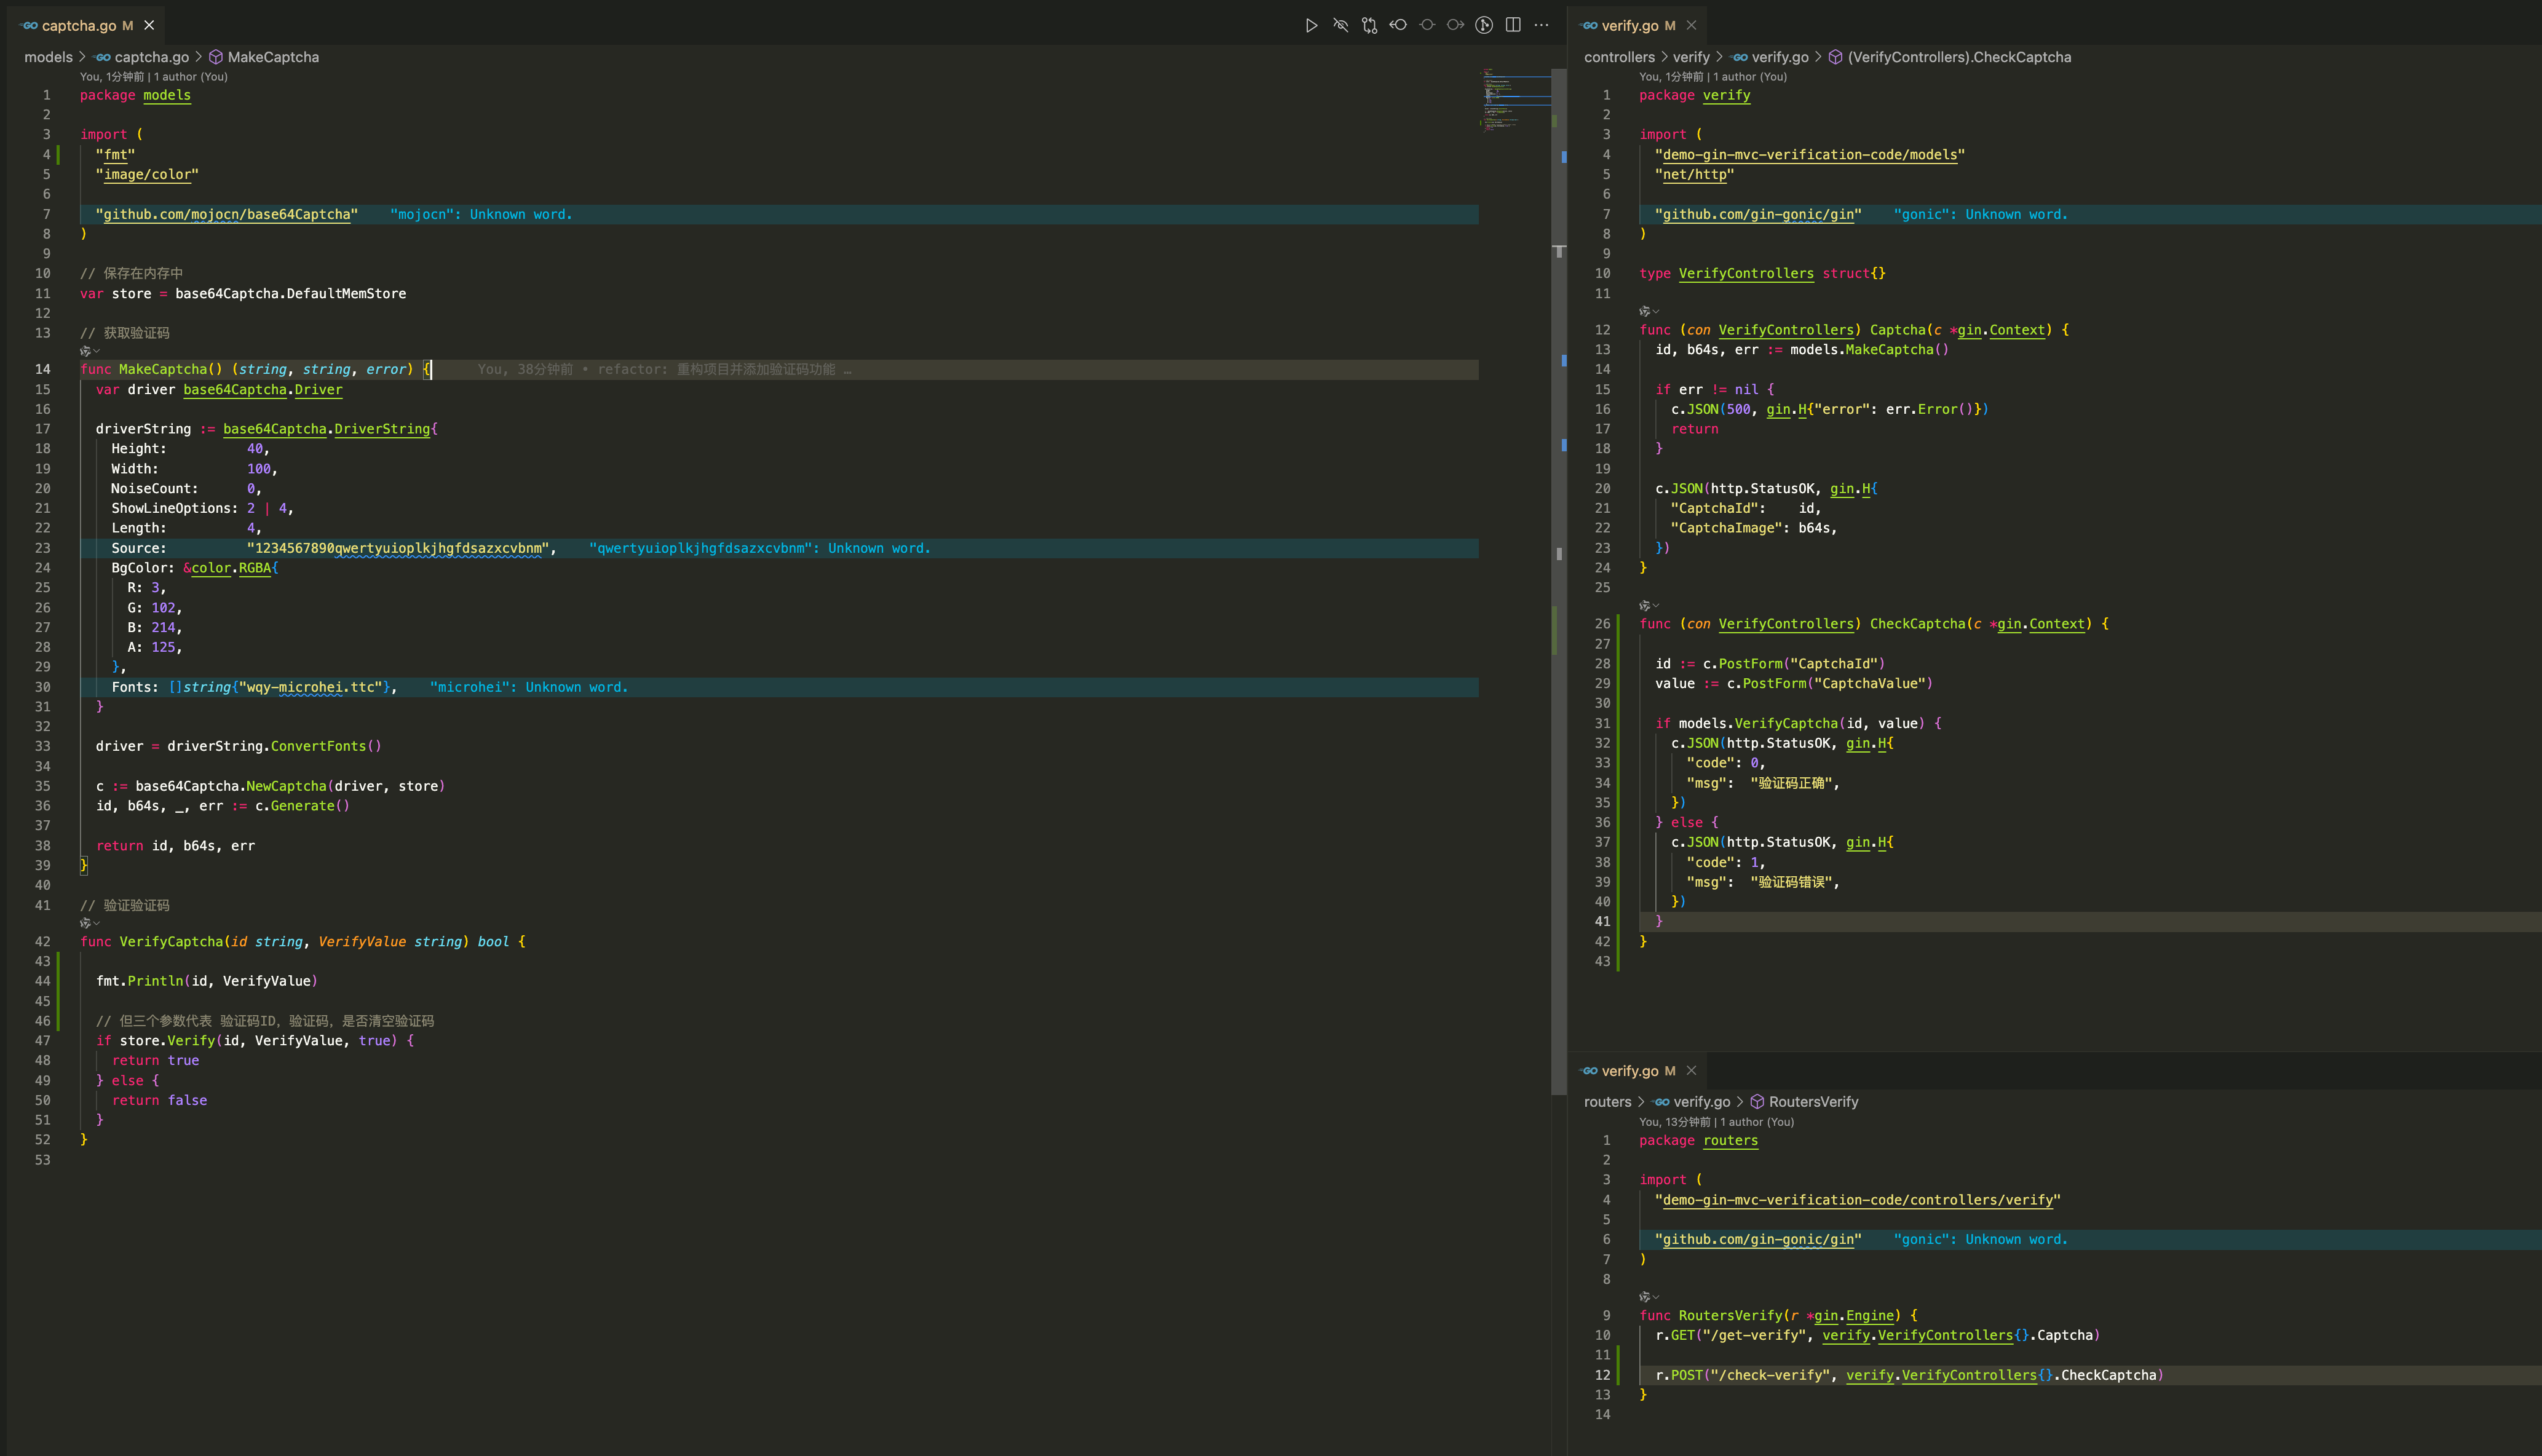
Task: Close the captcha.go tab
Action: 149,25
